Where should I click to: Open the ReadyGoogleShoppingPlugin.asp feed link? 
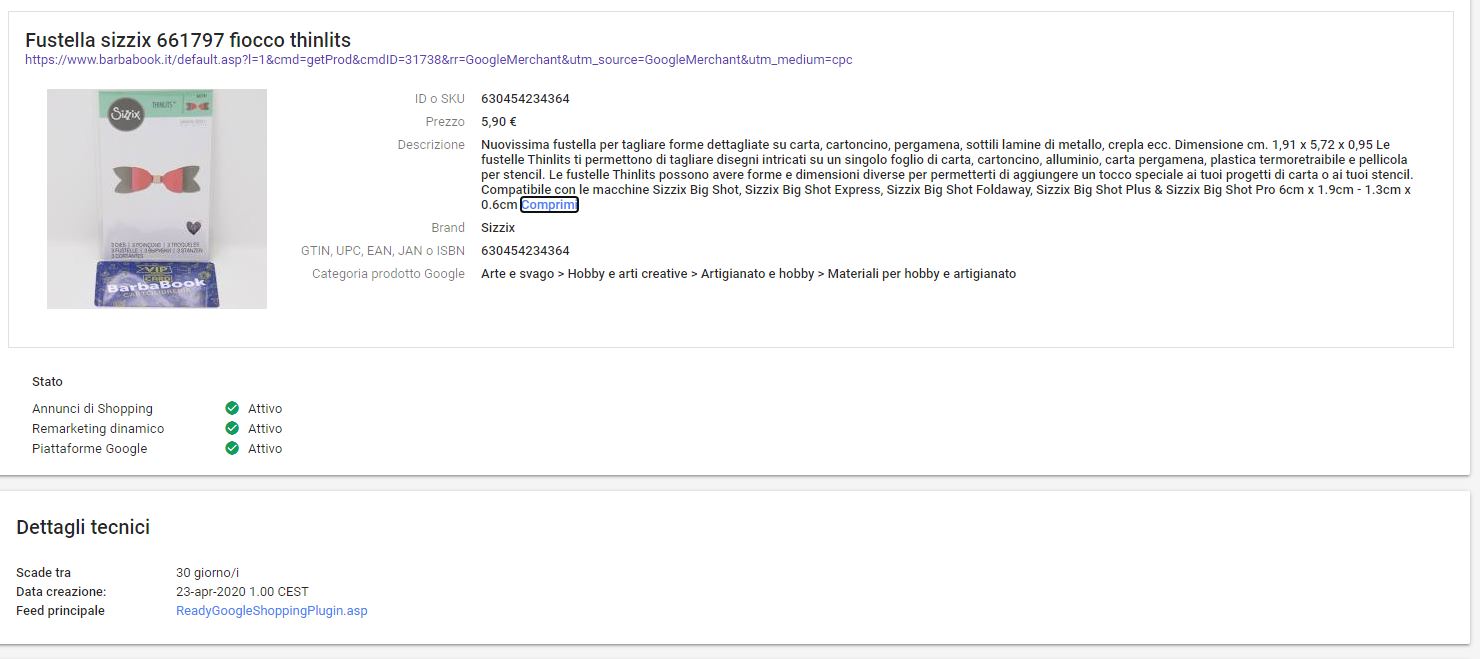point(272,611)
